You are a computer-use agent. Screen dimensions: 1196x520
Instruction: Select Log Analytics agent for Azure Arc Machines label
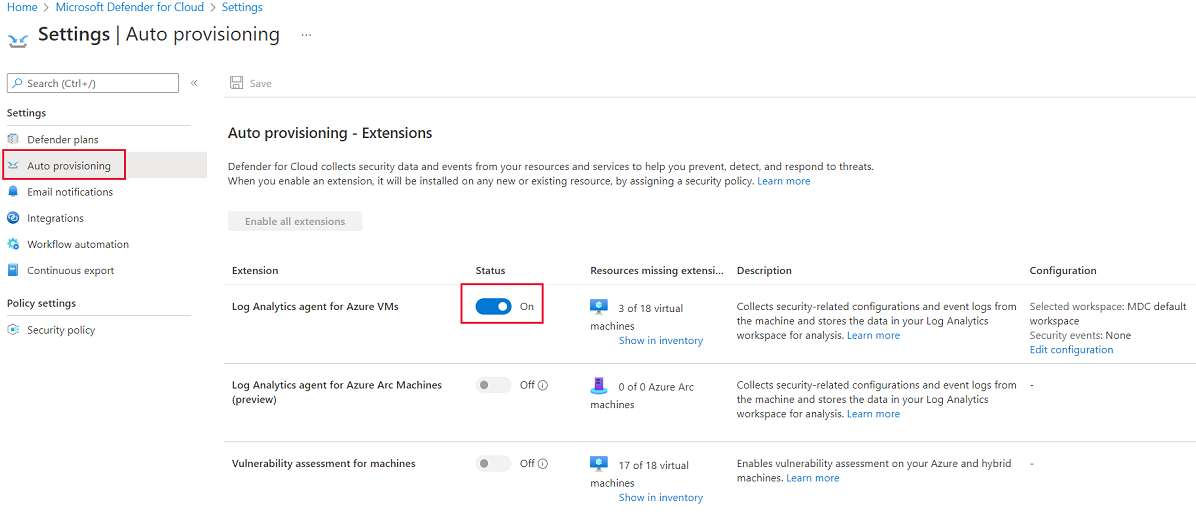click(x=337, y=392)
